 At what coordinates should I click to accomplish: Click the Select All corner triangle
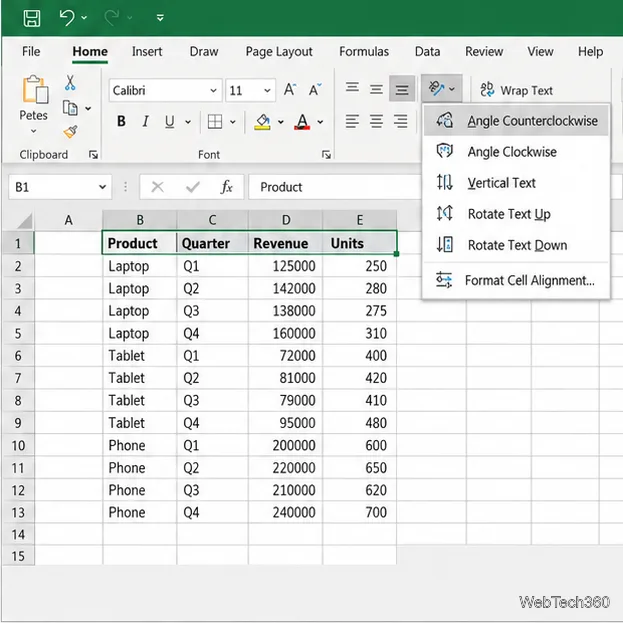25,221
